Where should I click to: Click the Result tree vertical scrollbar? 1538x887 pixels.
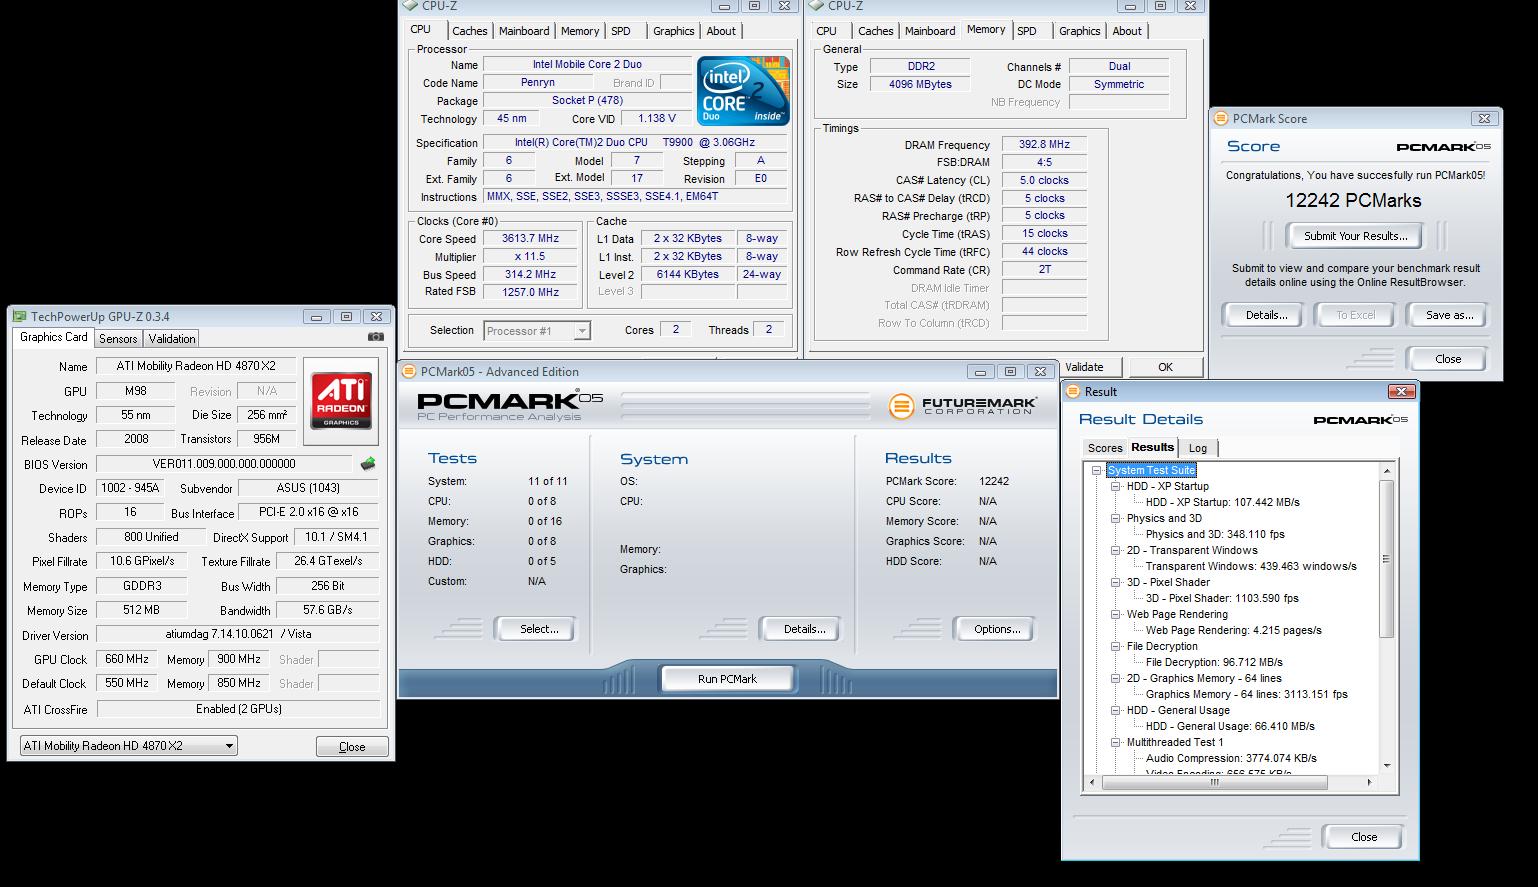(1386, 560)
